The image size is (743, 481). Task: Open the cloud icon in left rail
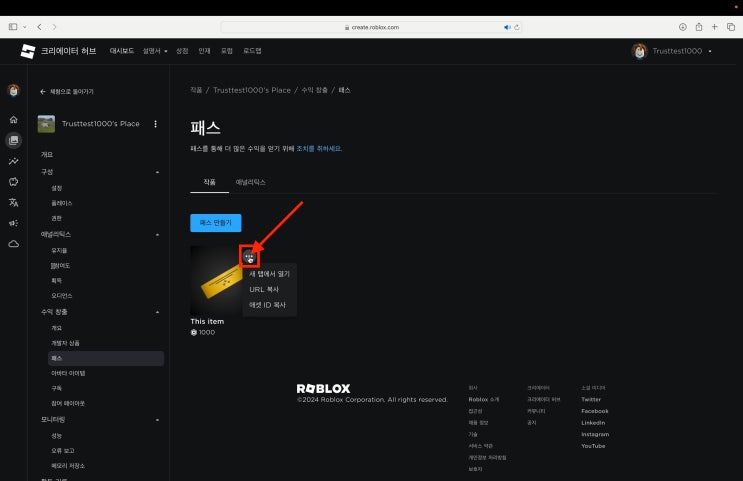click(13, 244)
